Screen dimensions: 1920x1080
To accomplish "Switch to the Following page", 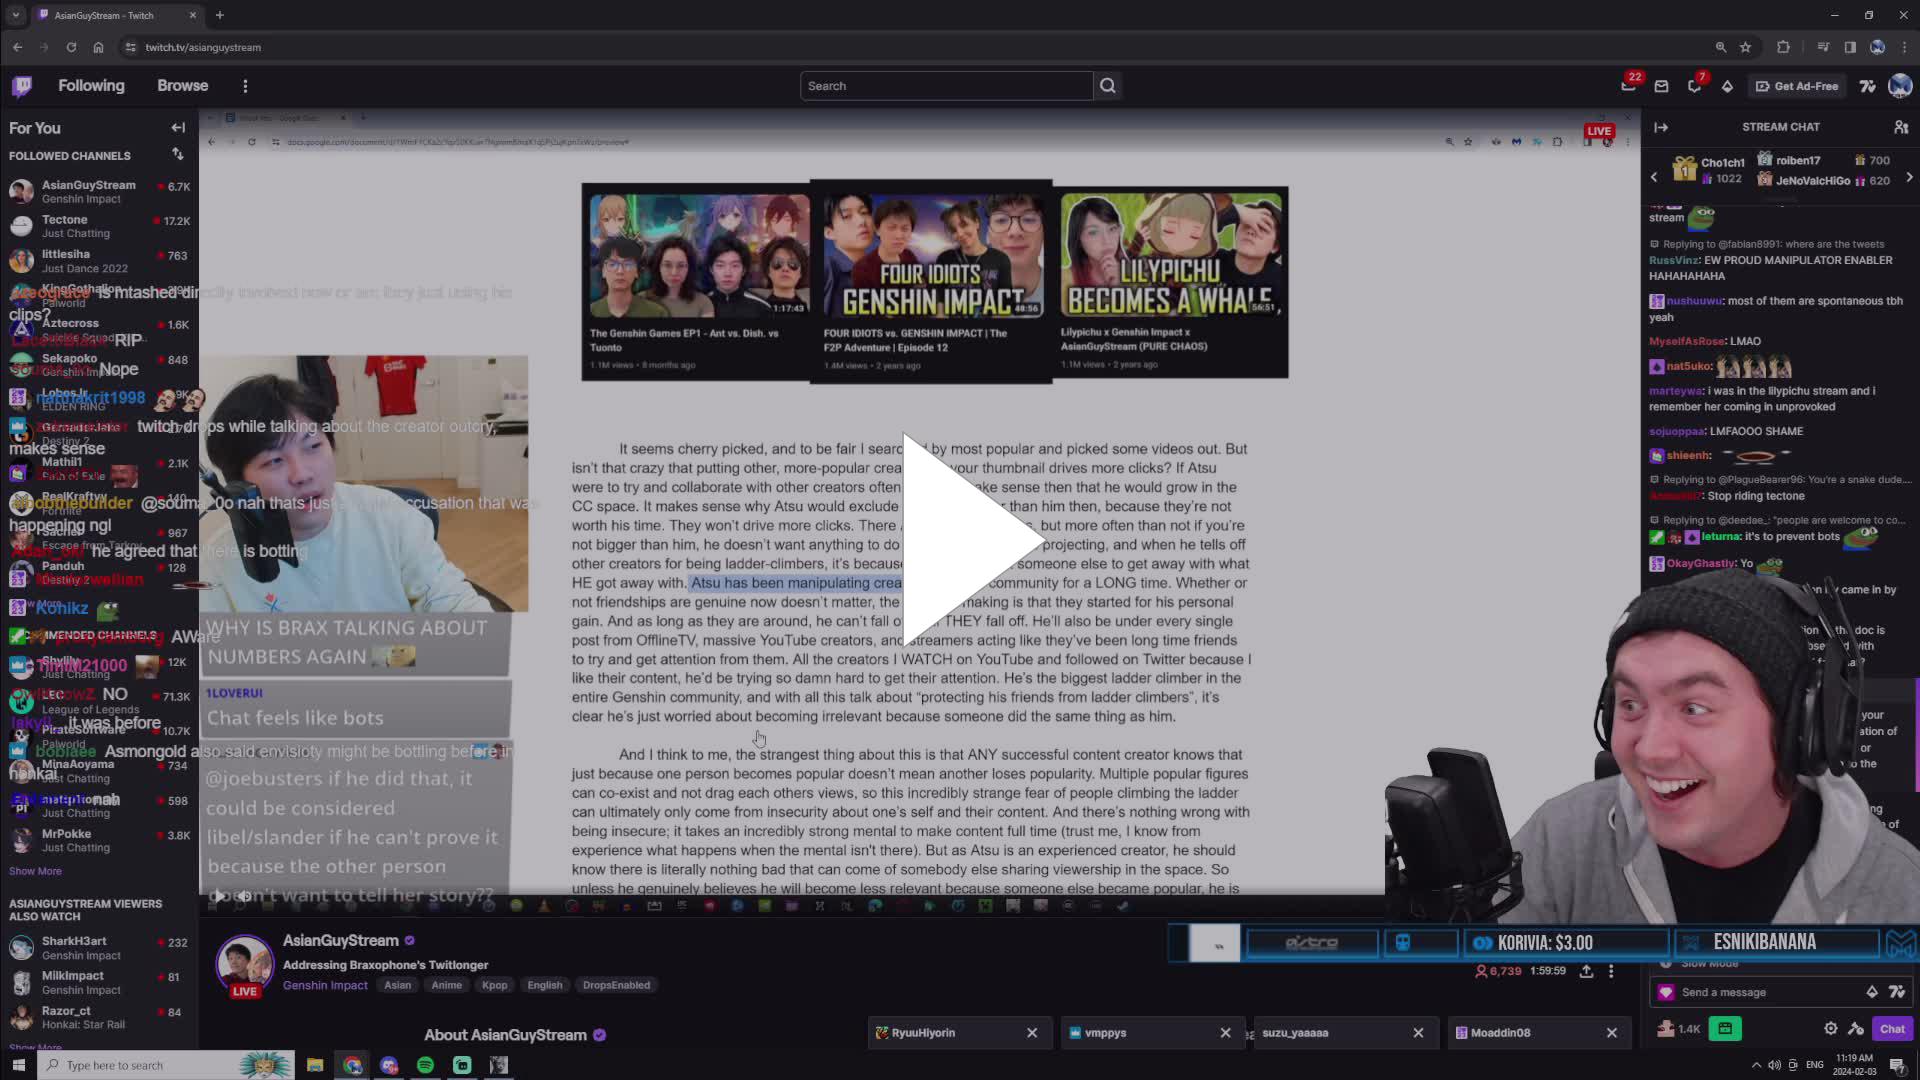I will [91, 86].
